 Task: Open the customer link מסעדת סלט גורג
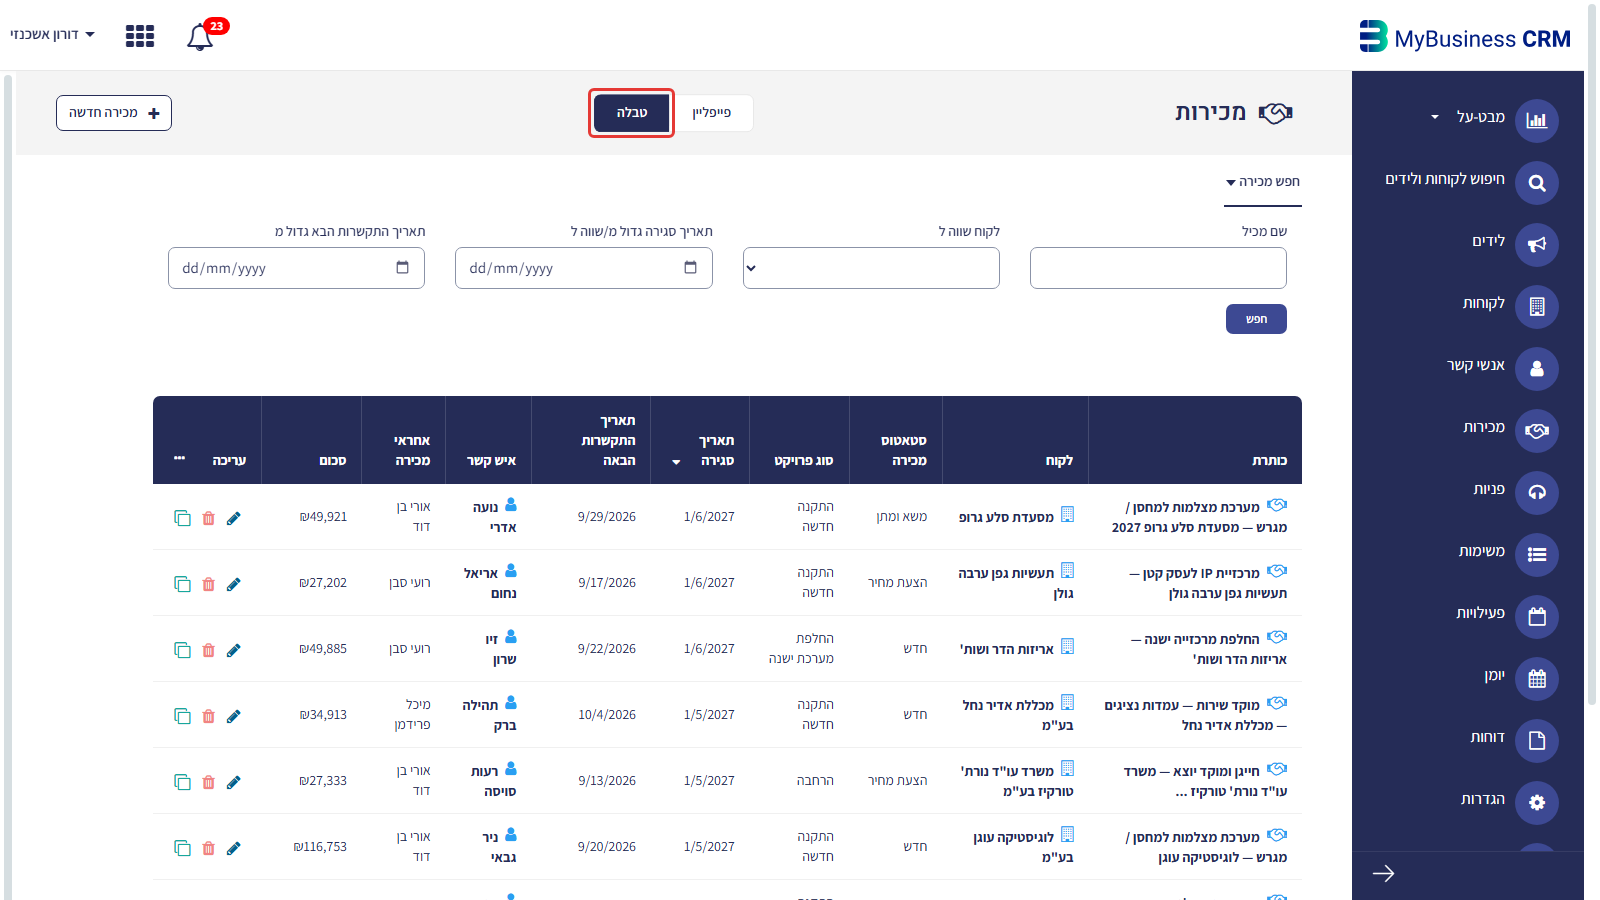pos(1006,517)
